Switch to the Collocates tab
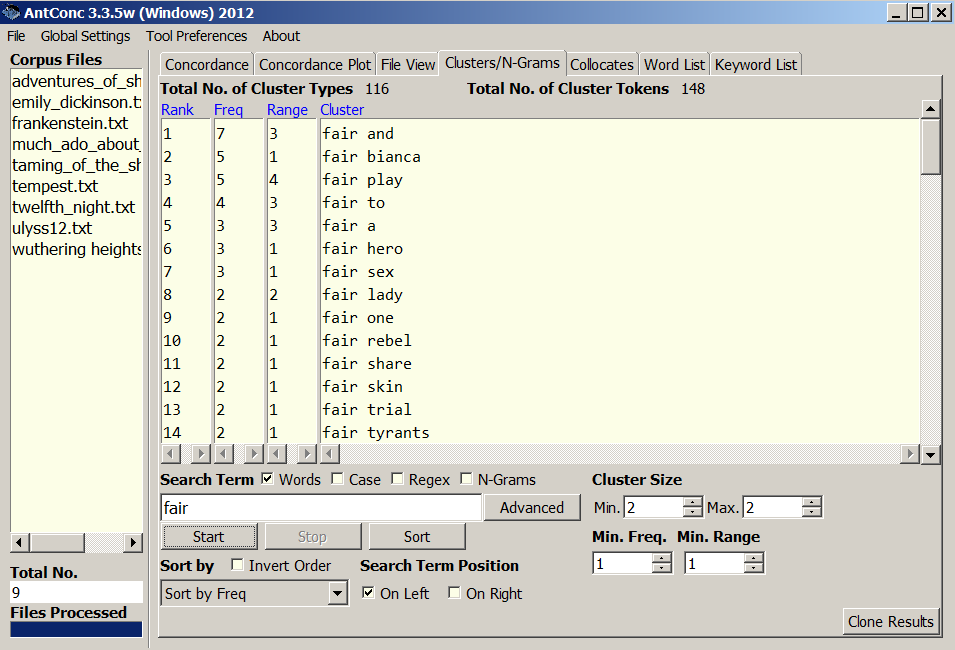955x650 pixels. coord(602,64)
